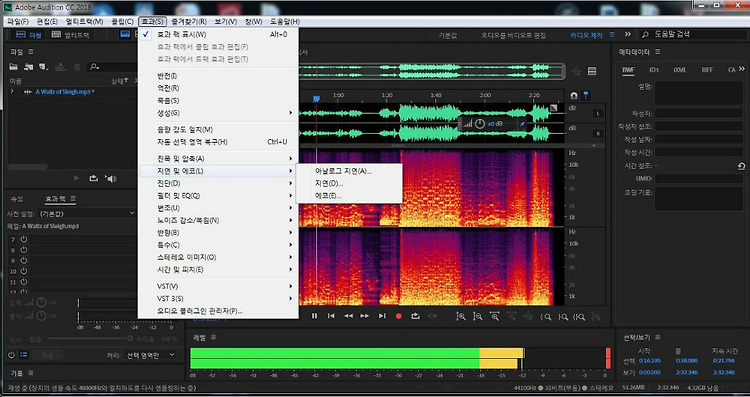Click the zoom in amplitude icon
750x397 pixels.
click(461, 316)
